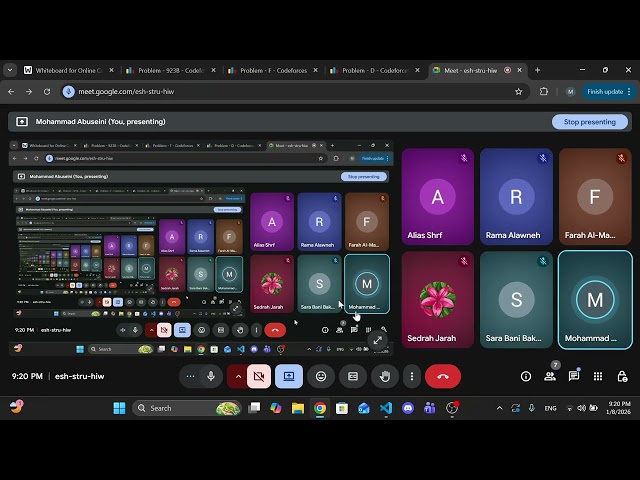Open meeting details info icon

click(x=526, y=376)
